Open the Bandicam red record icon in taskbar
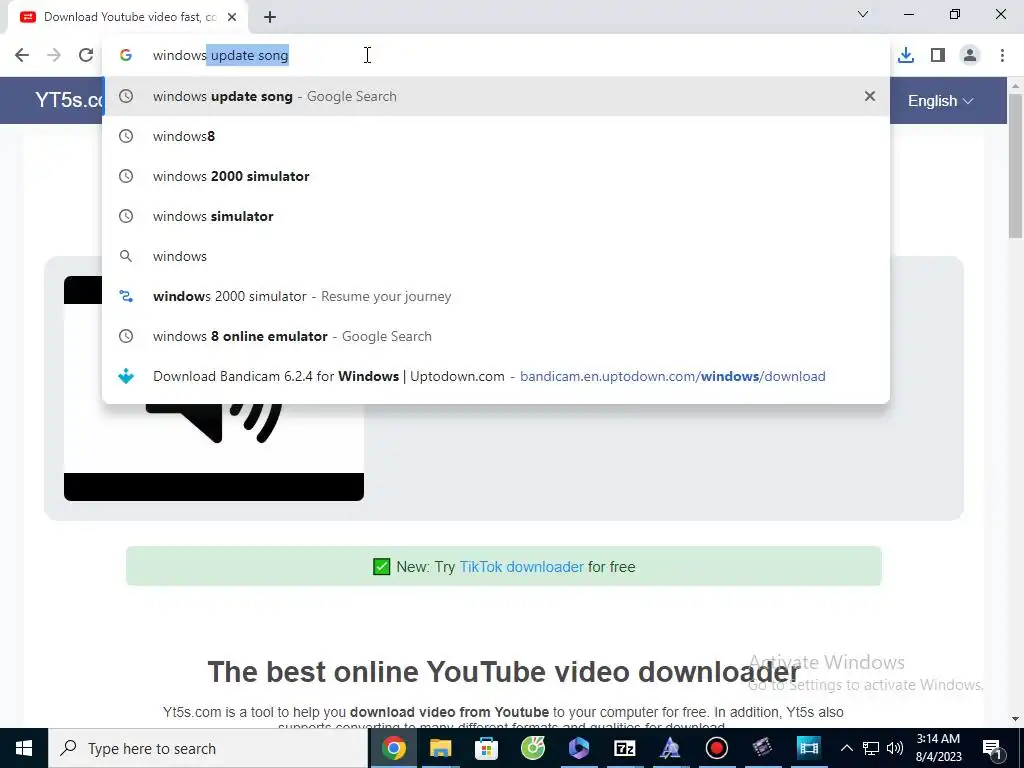This screenshot has width=1024, height=768. coord(716,748)
